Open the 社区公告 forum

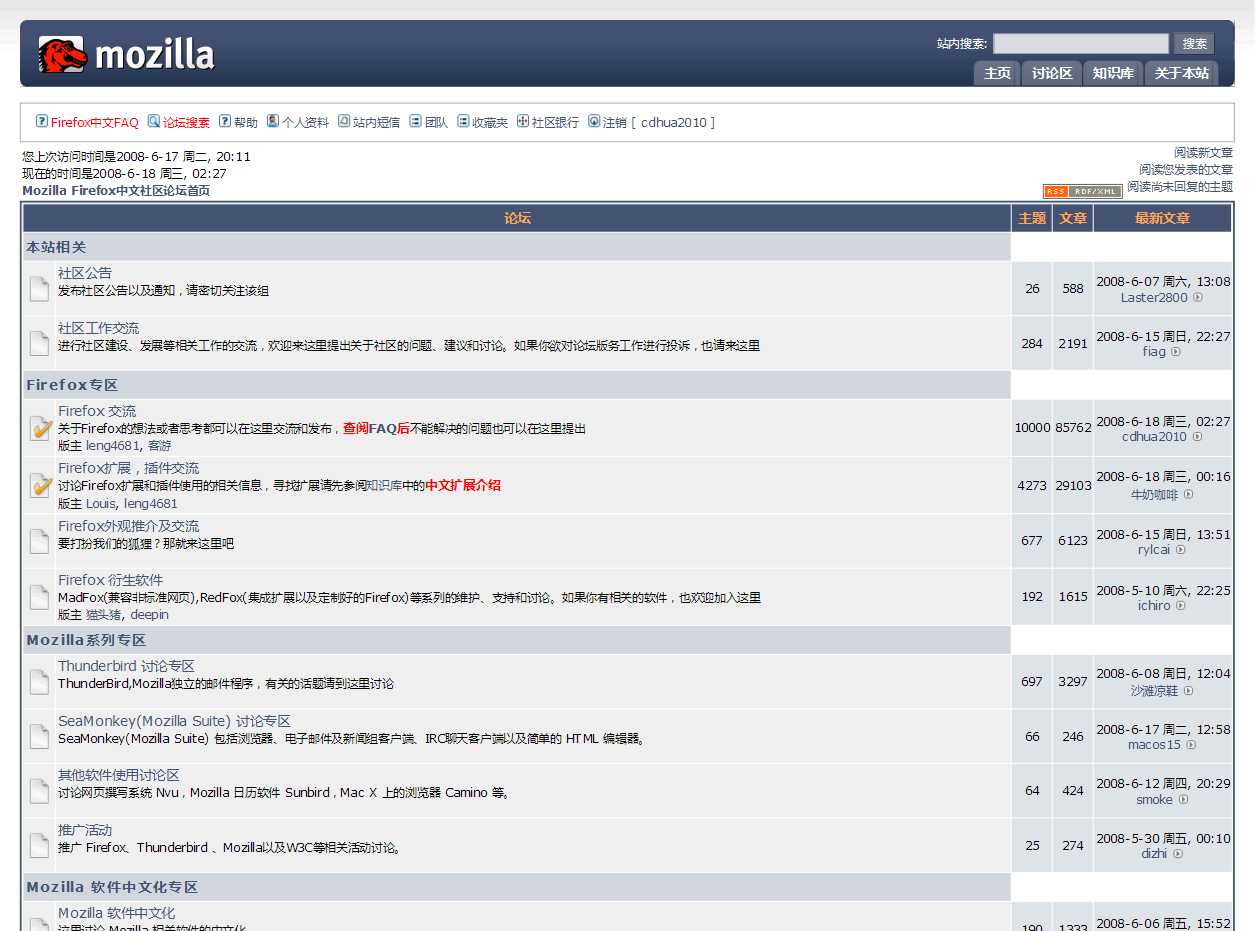click(85, 273)
